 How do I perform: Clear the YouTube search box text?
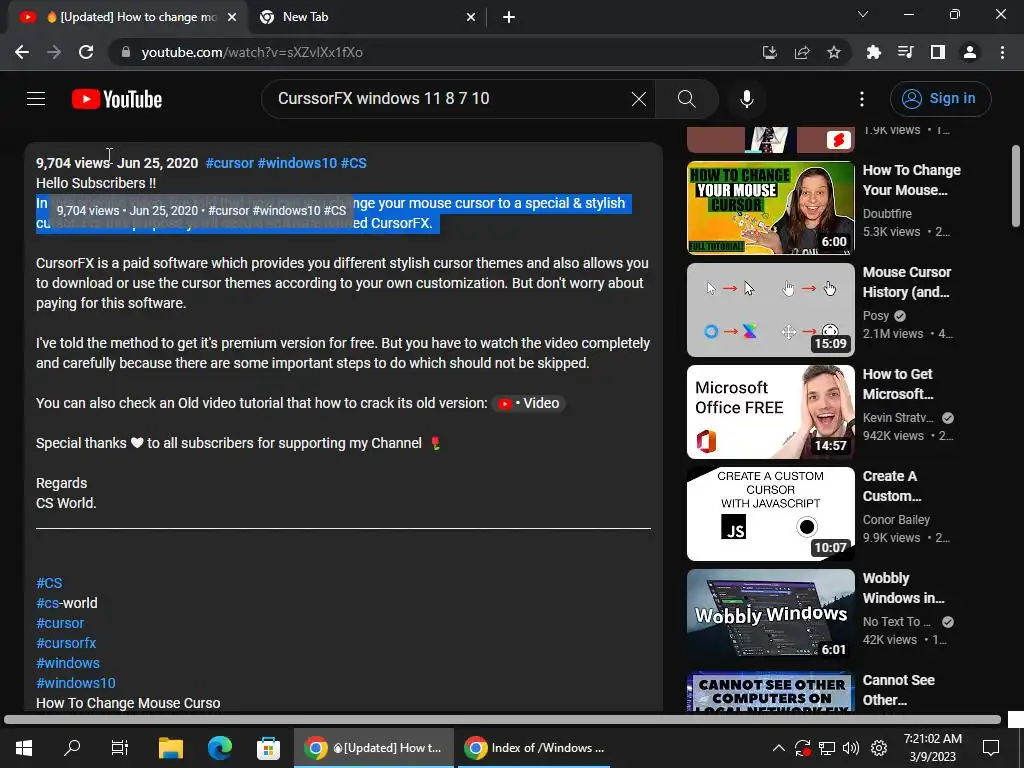click(x=639, y=99)
